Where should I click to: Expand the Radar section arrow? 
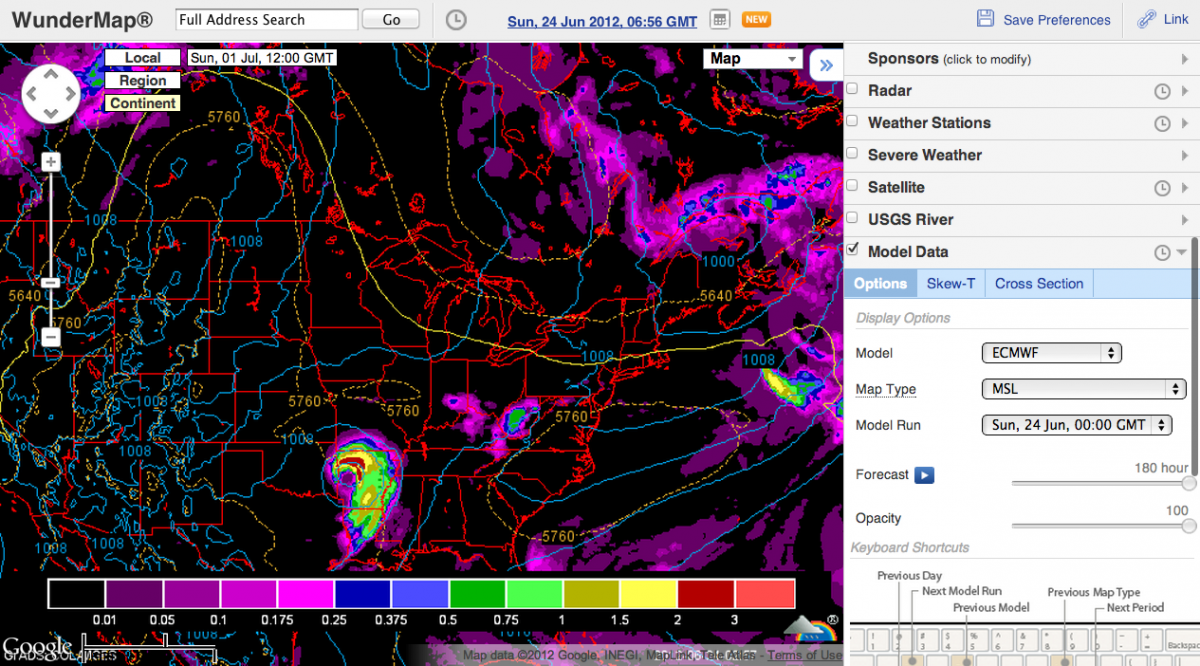[1184, 91]
